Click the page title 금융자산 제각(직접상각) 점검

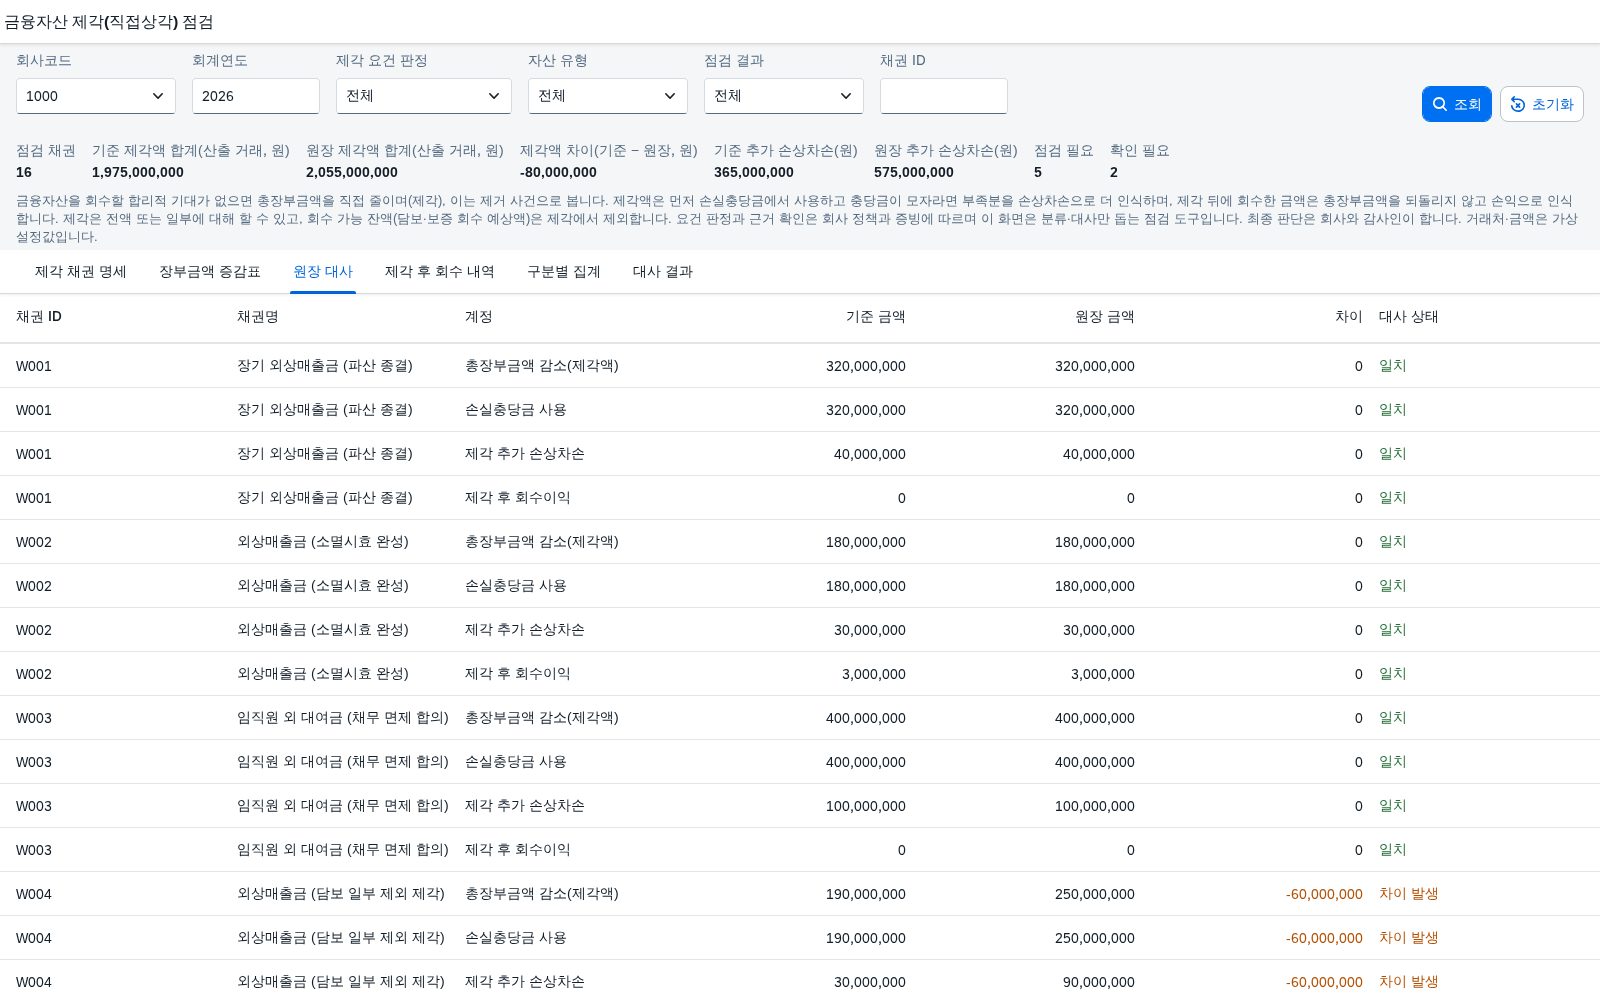click(109, 22)
